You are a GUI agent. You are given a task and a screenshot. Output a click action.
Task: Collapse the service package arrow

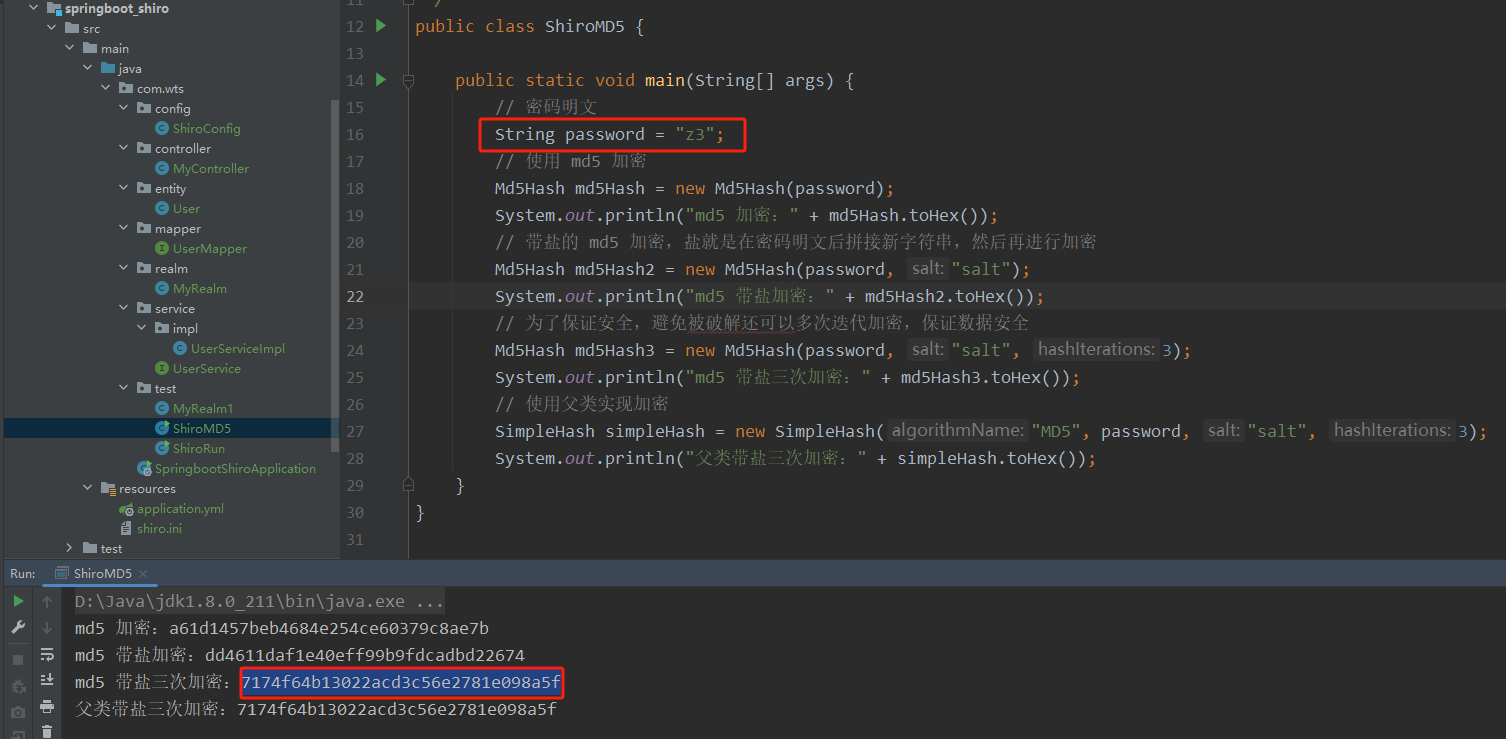(123, 308)
